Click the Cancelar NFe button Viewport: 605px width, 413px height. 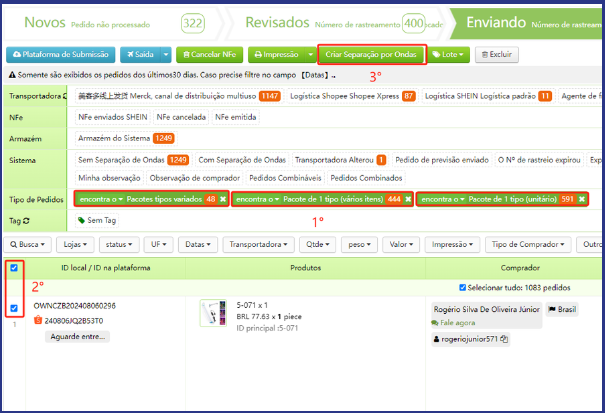point(209,54)
